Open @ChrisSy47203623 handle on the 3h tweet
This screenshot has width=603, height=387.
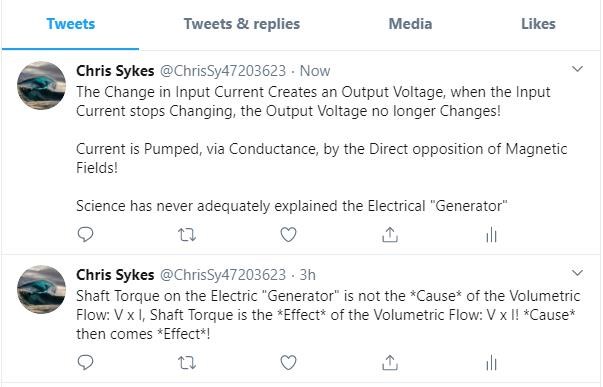click(x=223, y=275)
